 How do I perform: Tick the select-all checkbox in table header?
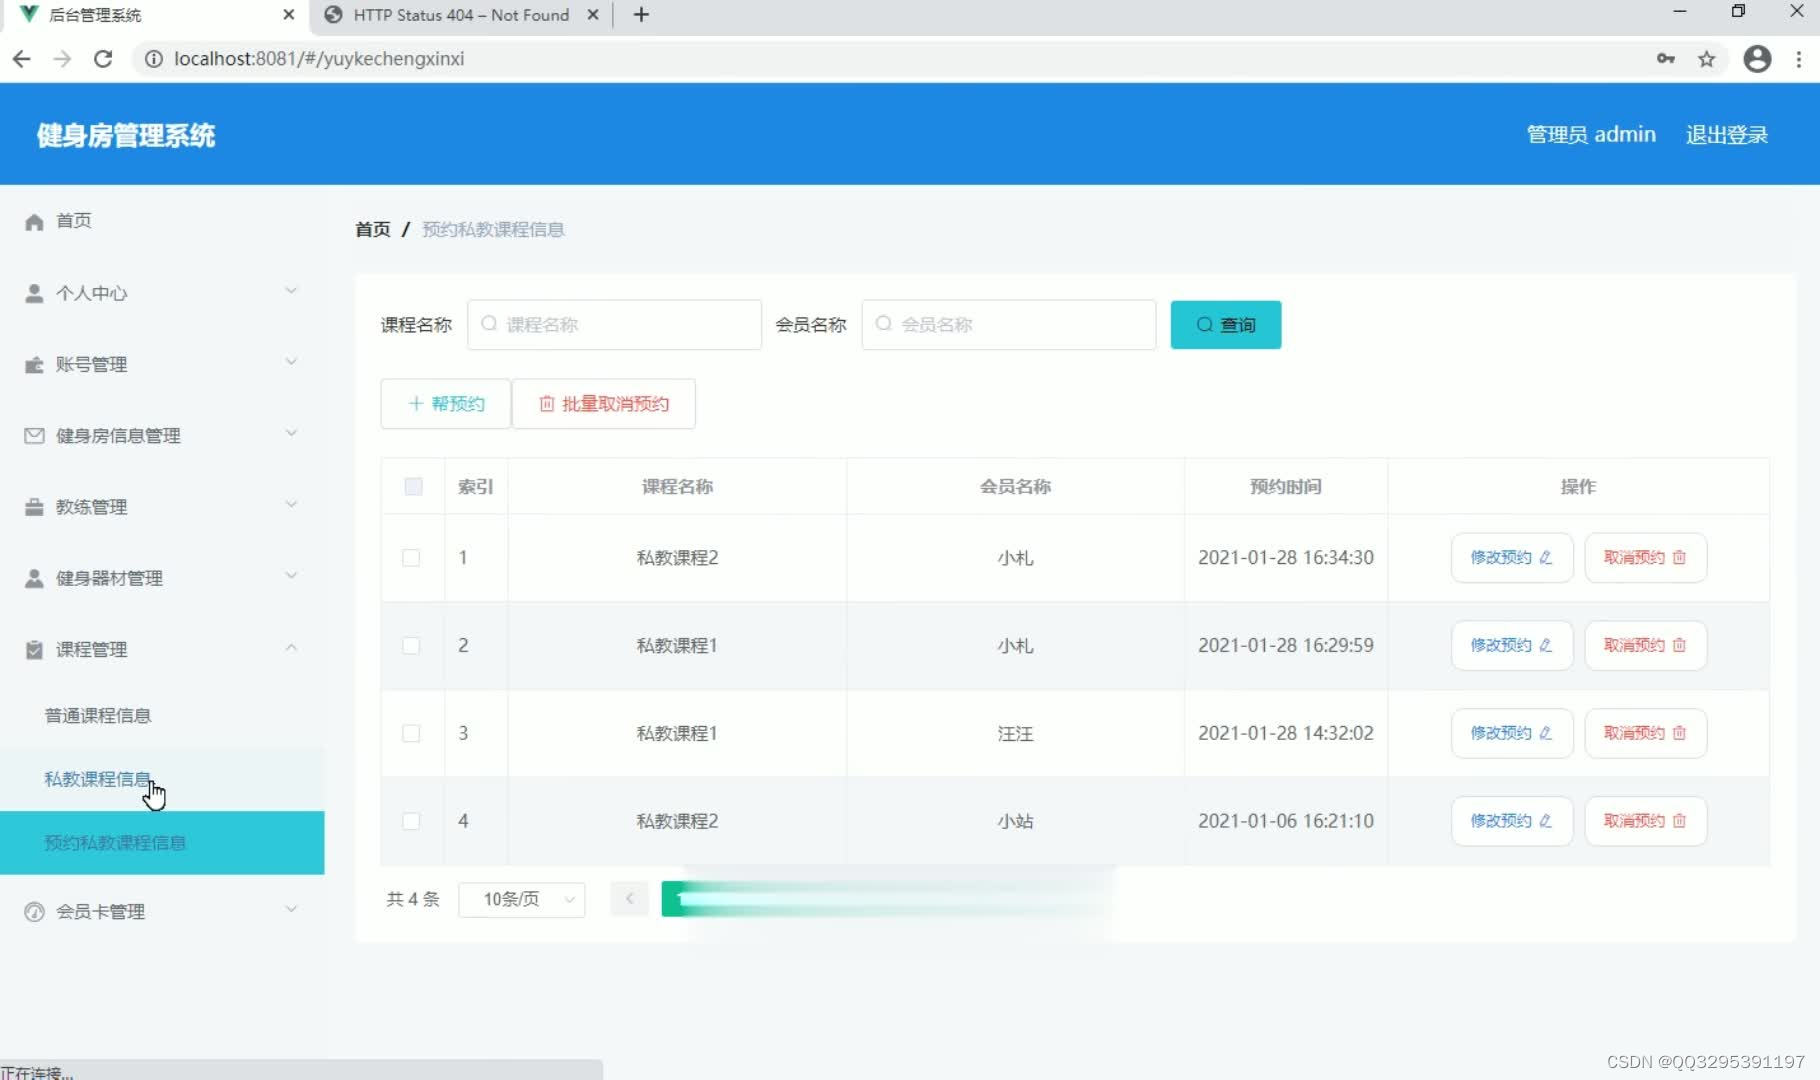(x=413, y=487)
